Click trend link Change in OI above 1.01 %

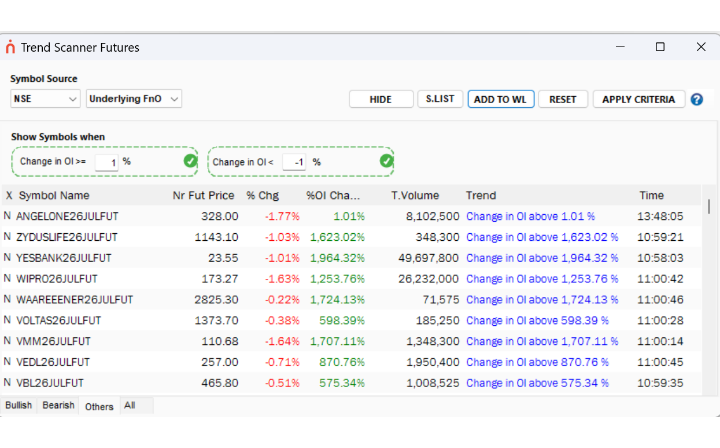[530, 216]
